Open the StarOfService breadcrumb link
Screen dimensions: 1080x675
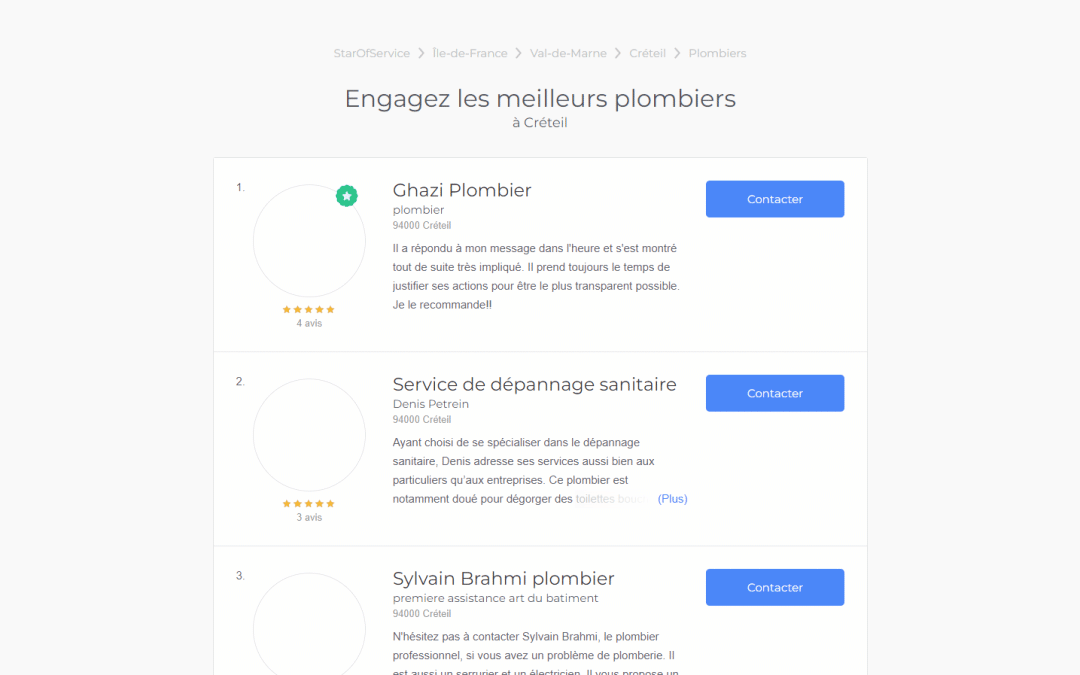(x=372, y=53)
